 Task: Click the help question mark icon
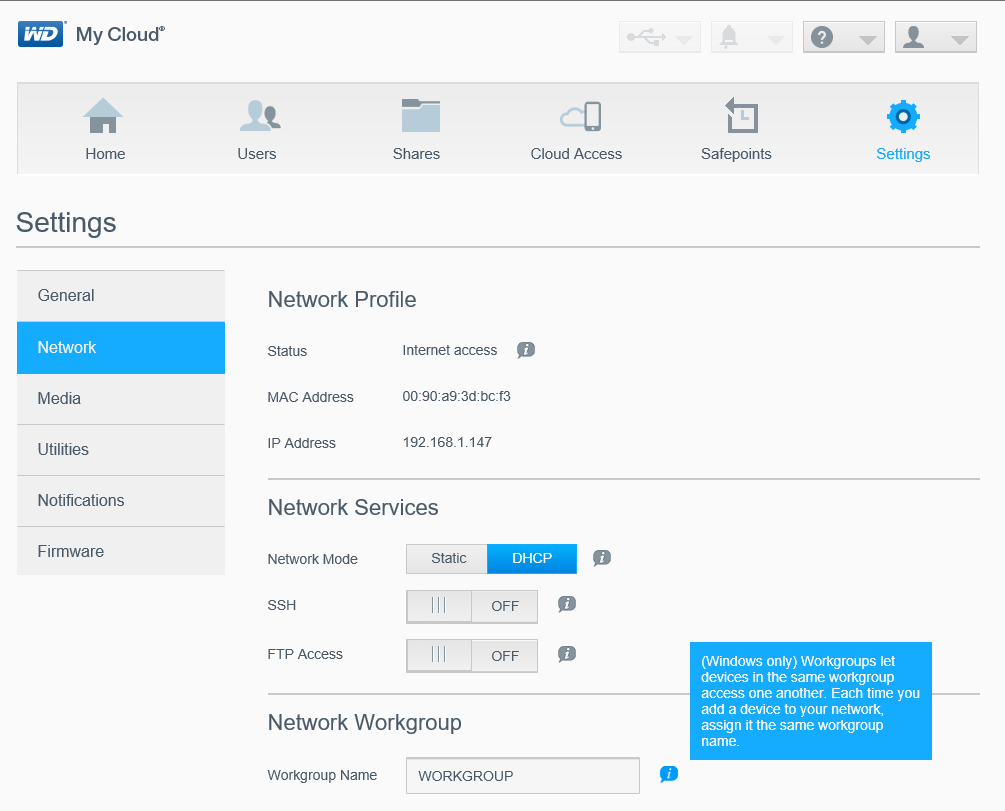click(822, 37)
